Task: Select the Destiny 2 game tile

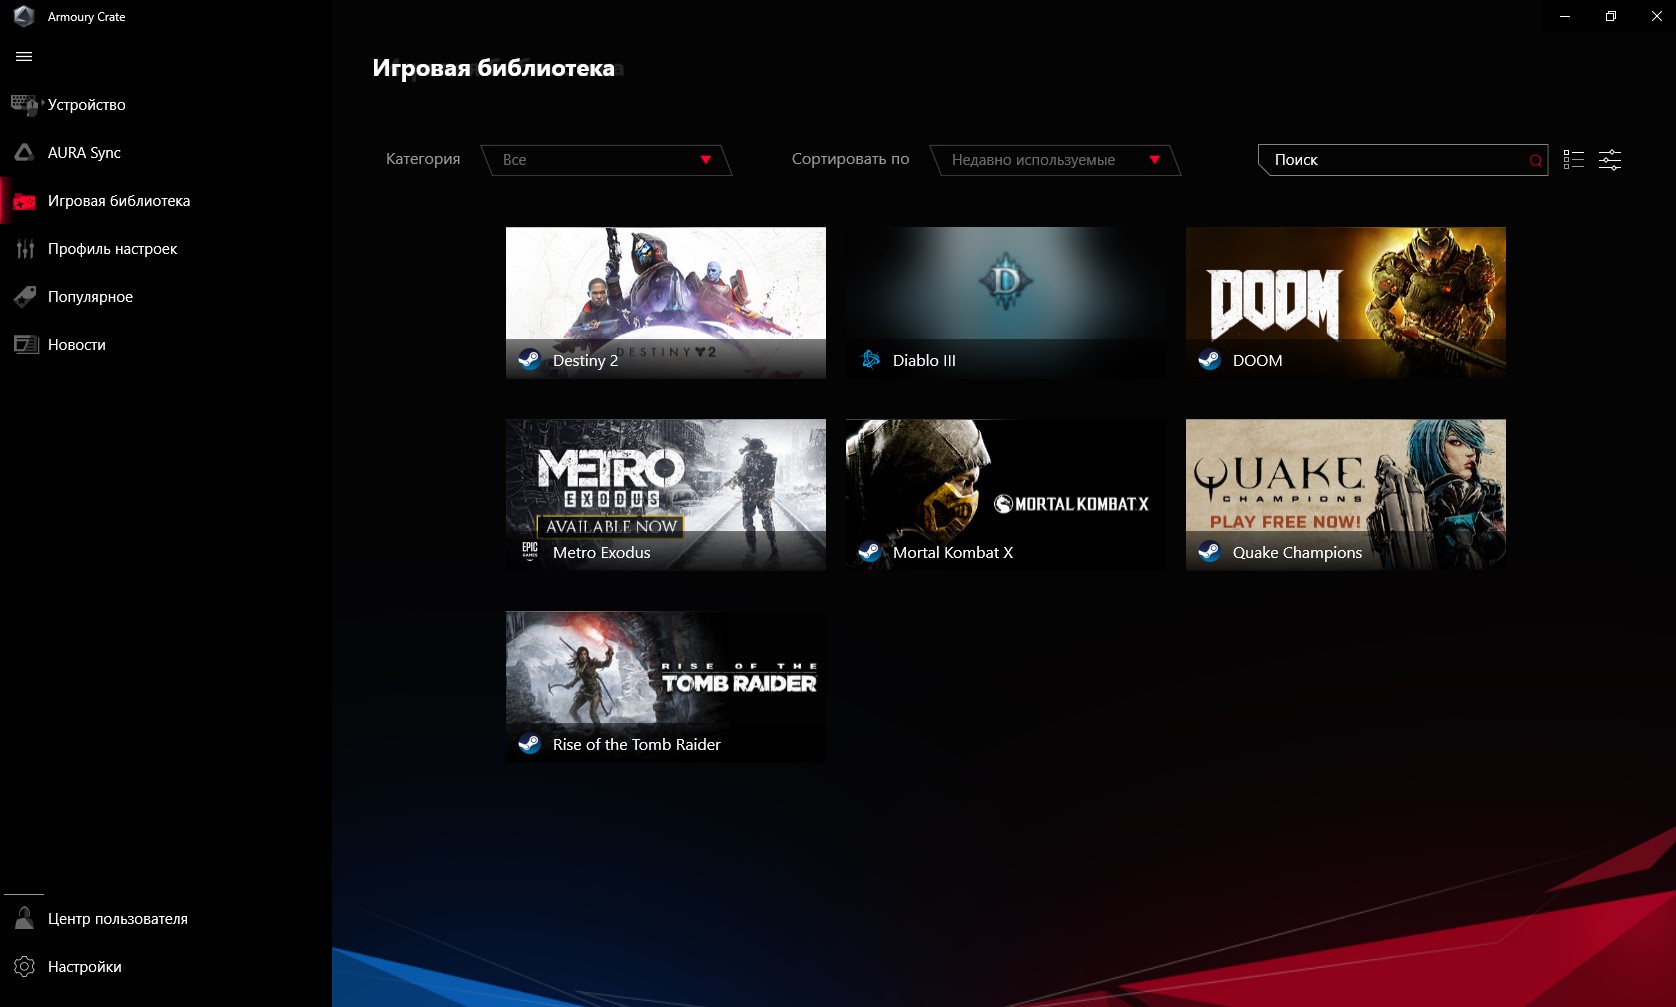Action: [666, 303]
